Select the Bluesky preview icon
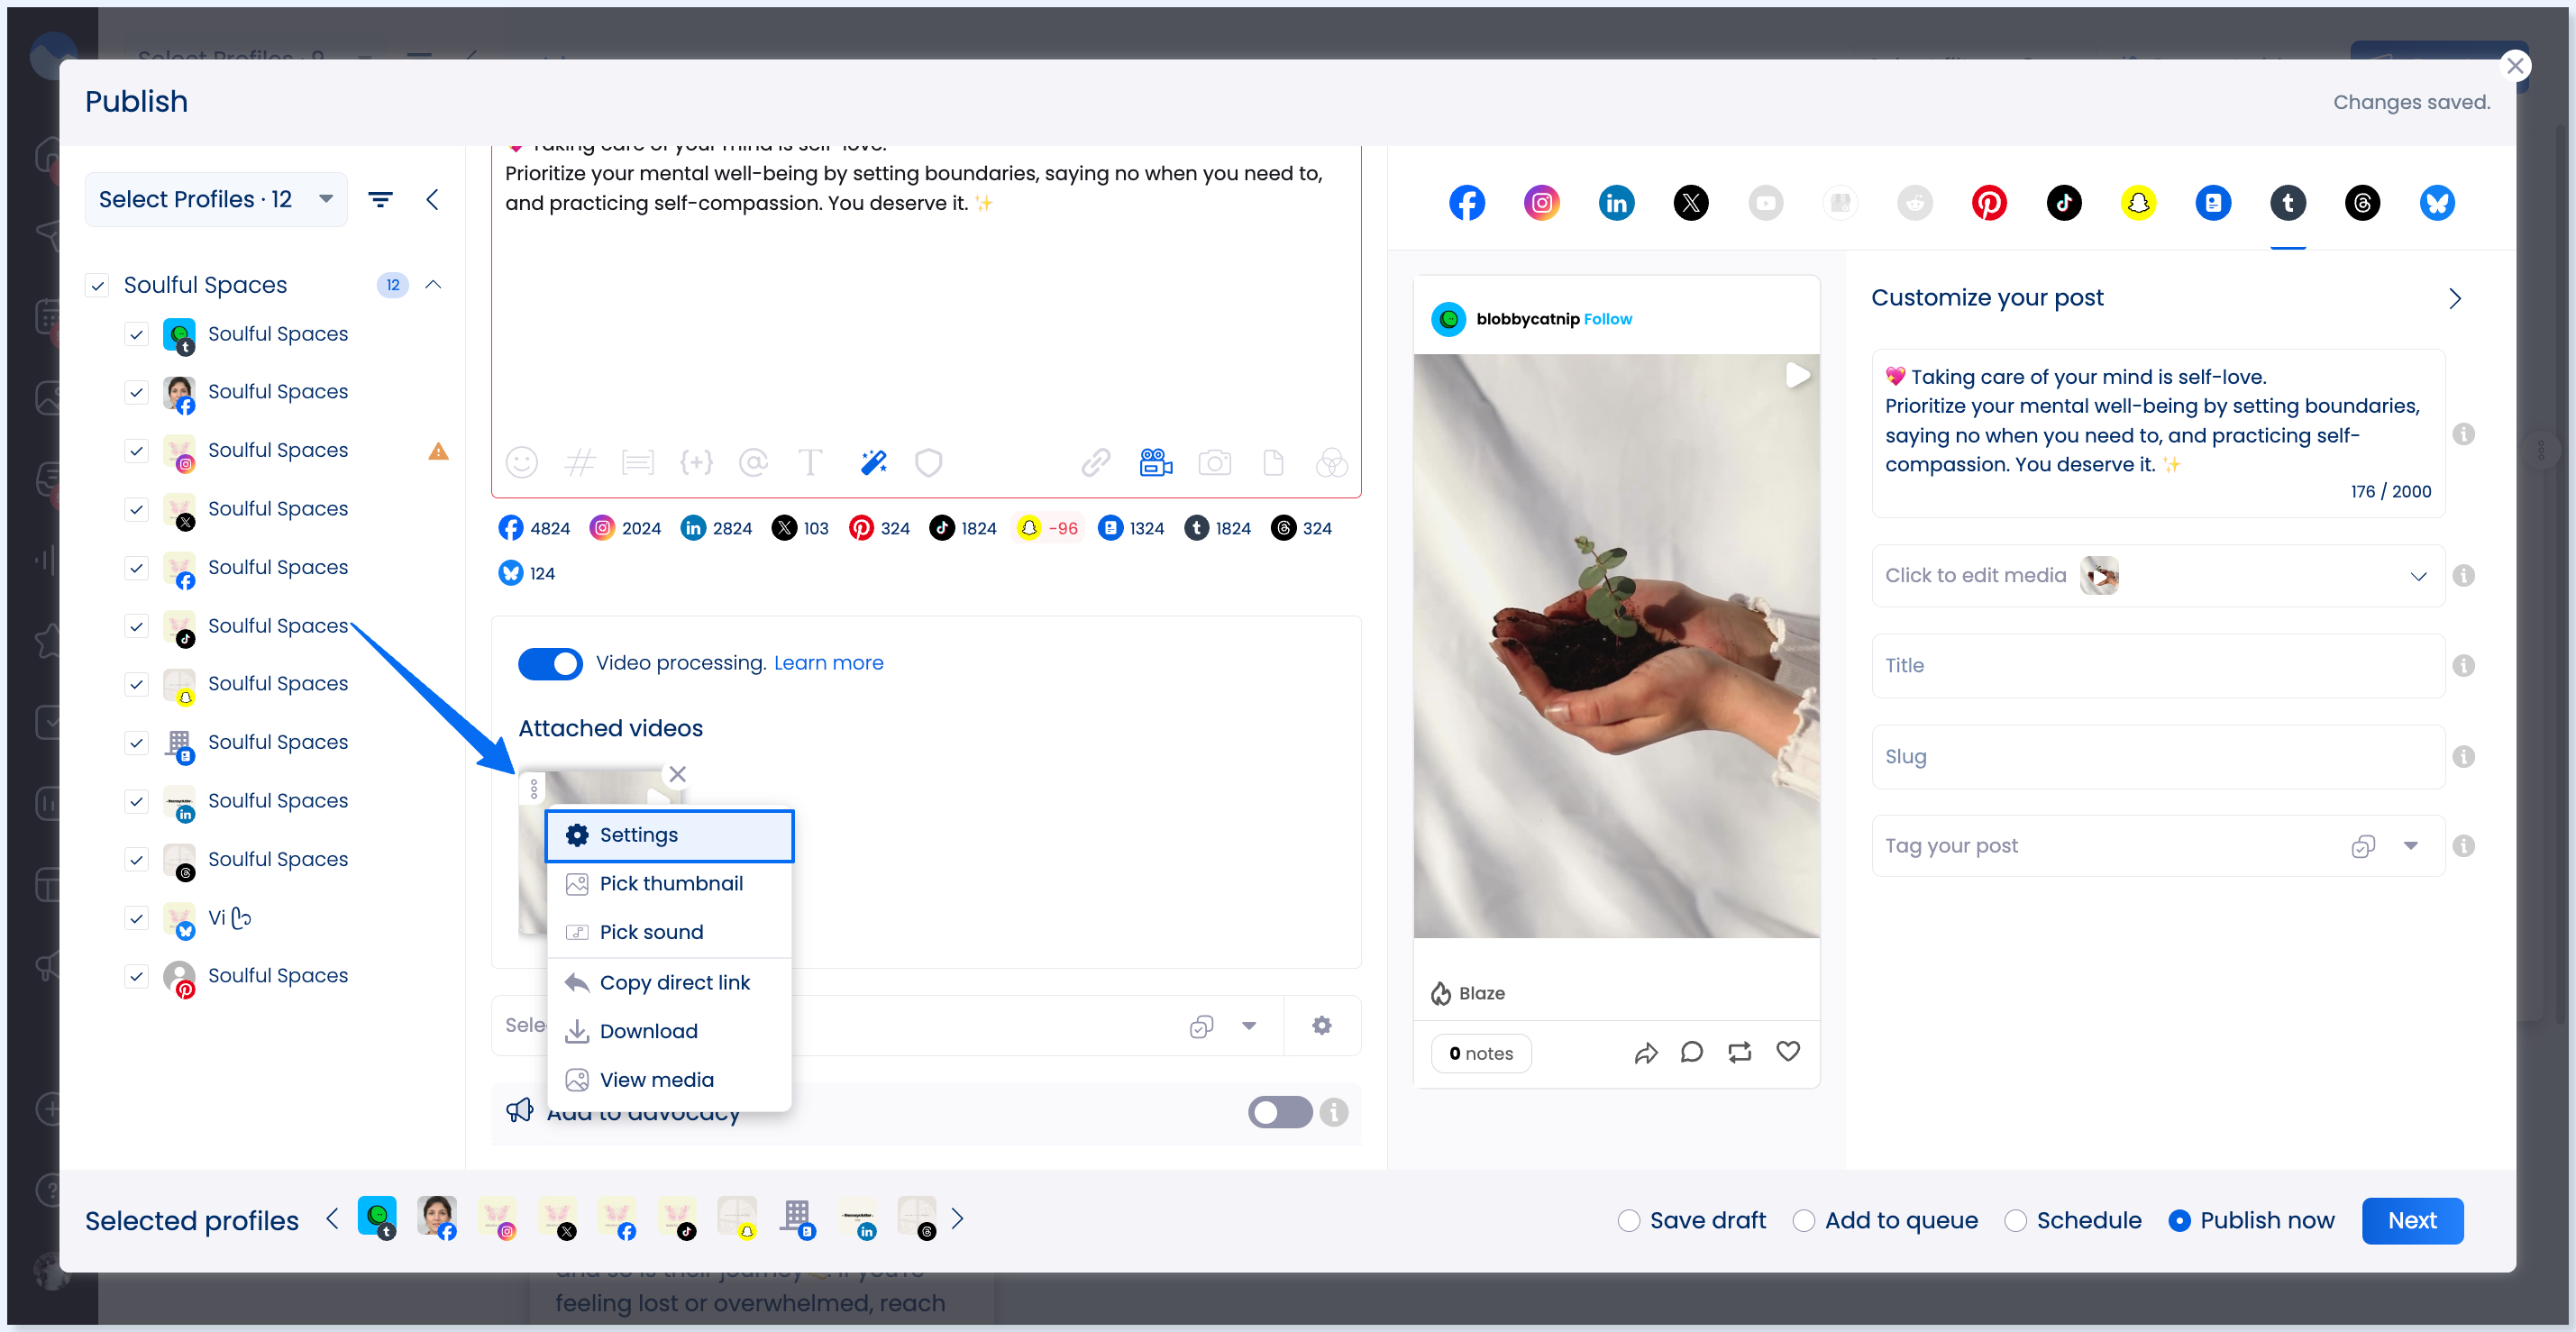Viewport: 2576px width, 1332px height. coord(2436,203)
